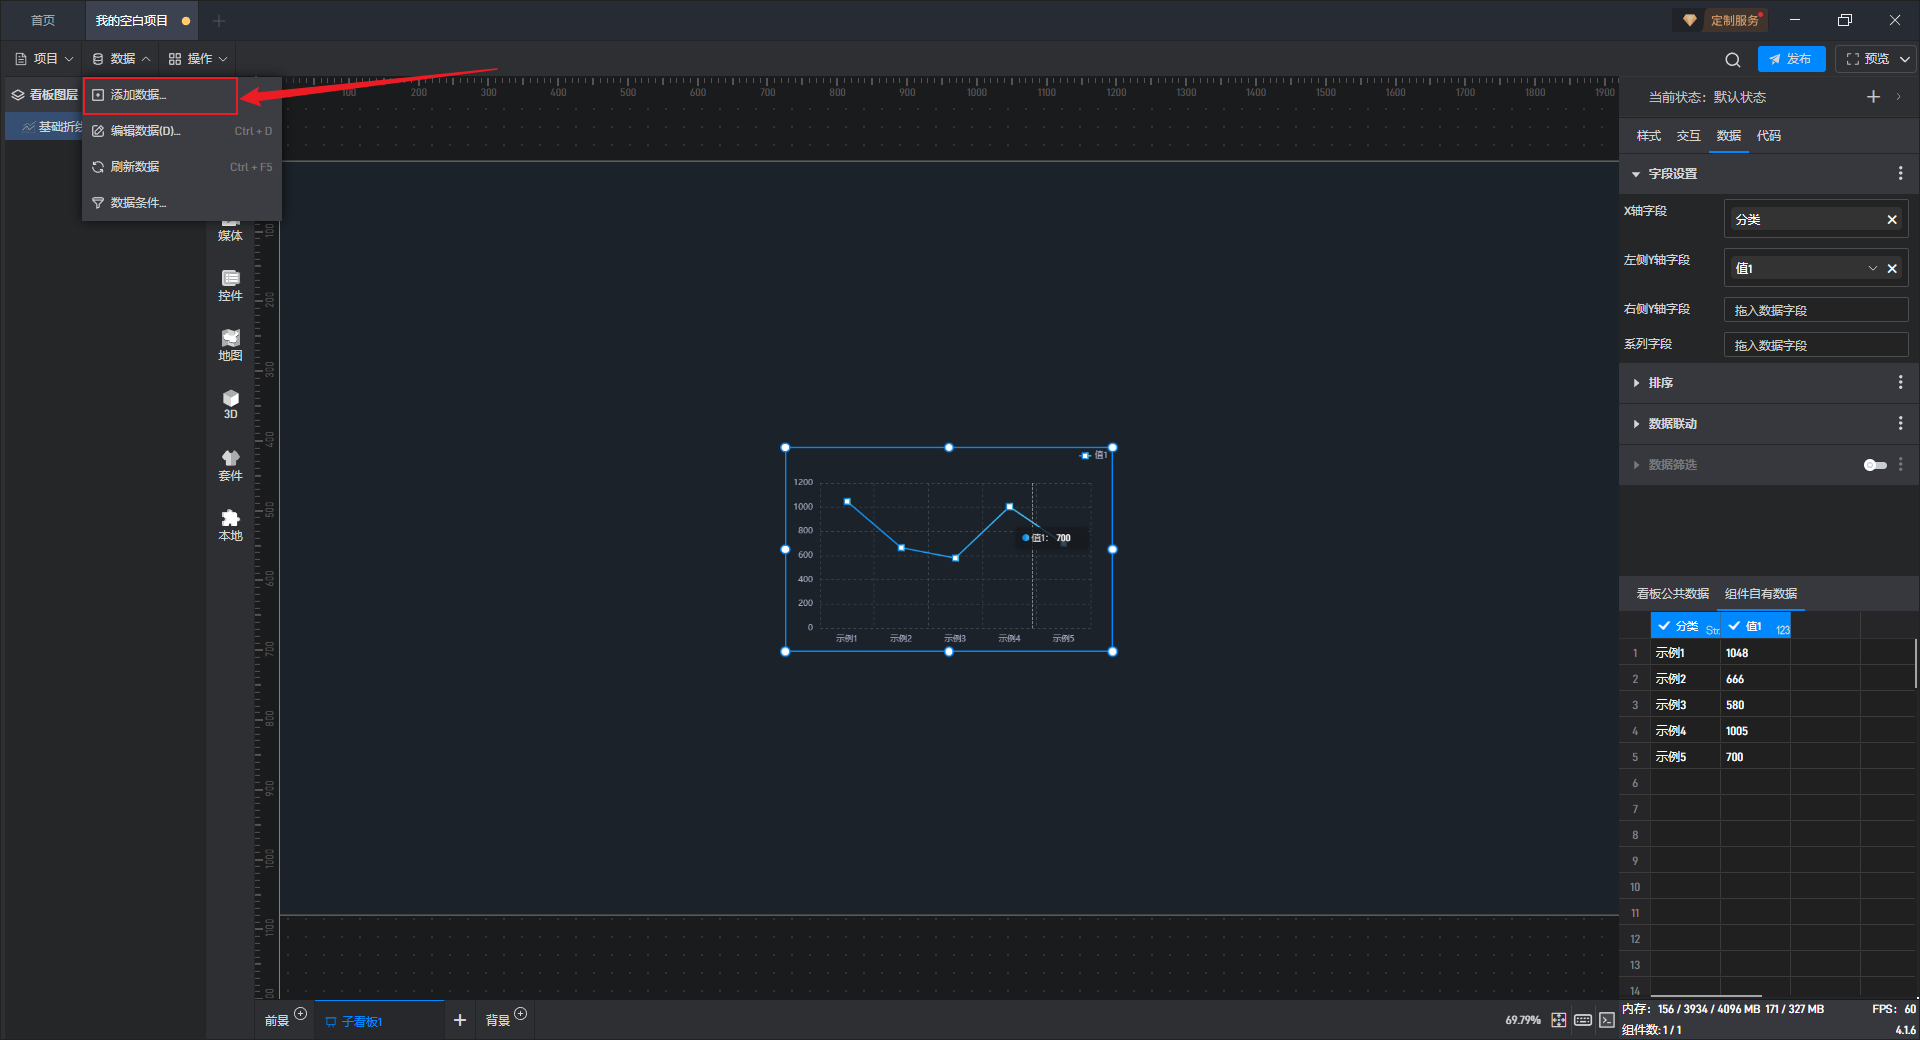Add a new state with plus icon
The height and width of the screenshot is (1040, 1920).
[x=1873, y=97]
